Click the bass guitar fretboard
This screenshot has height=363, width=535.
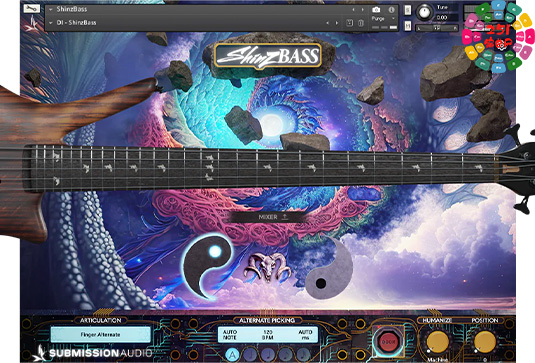click(259, 168)
